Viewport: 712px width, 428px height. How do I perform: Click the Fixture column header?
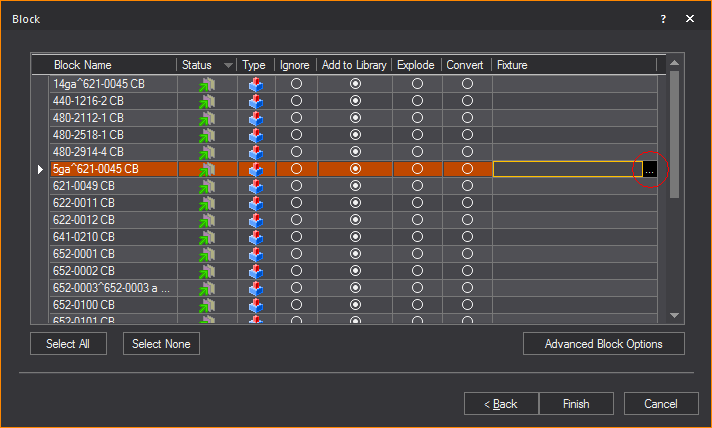click(574, 65)
